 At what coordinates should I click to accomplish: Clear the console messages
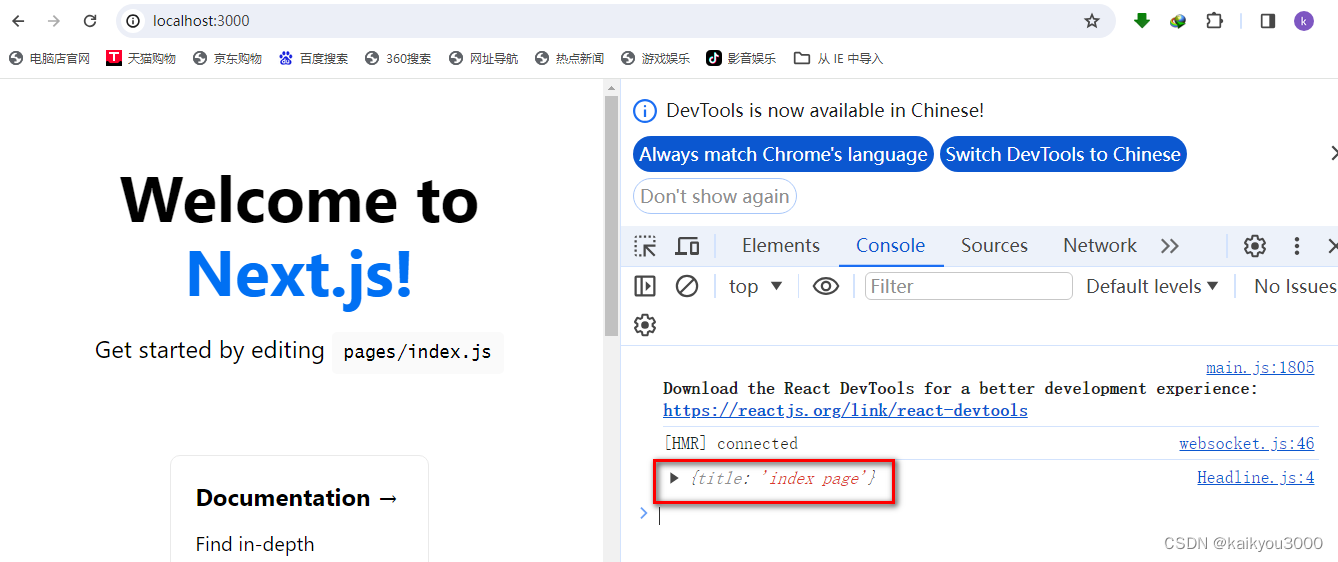pos(687,287)
